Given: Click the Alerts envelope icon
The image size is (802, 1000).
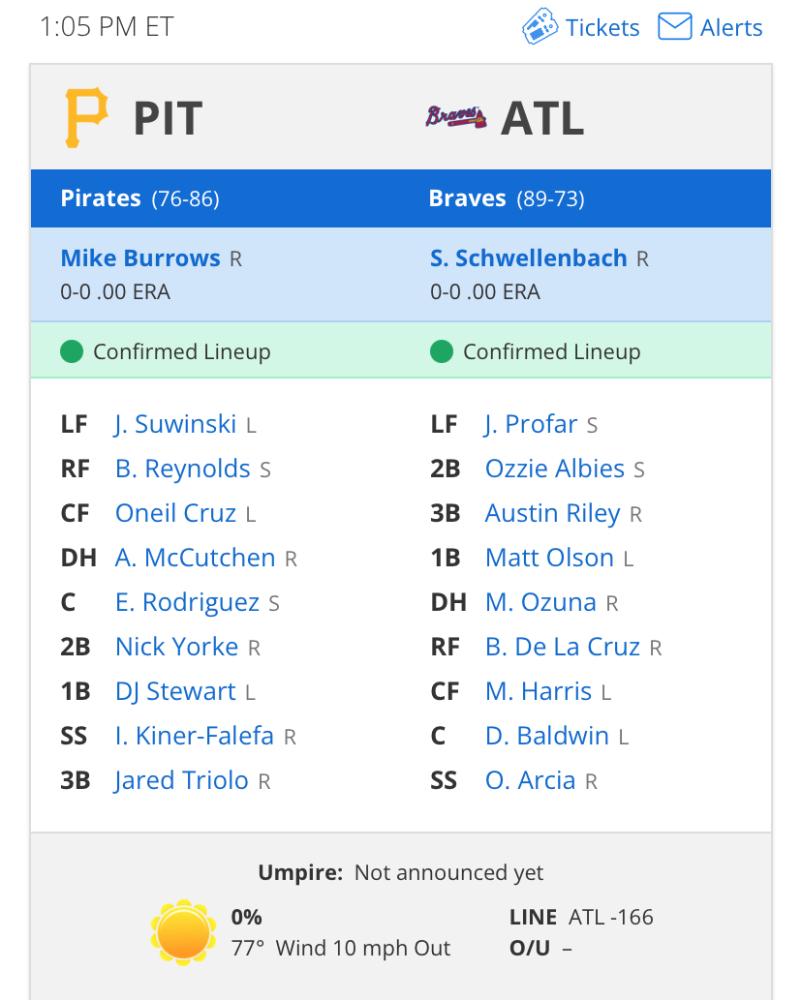Looking at the screenshot, I should [x=674, y=27].
